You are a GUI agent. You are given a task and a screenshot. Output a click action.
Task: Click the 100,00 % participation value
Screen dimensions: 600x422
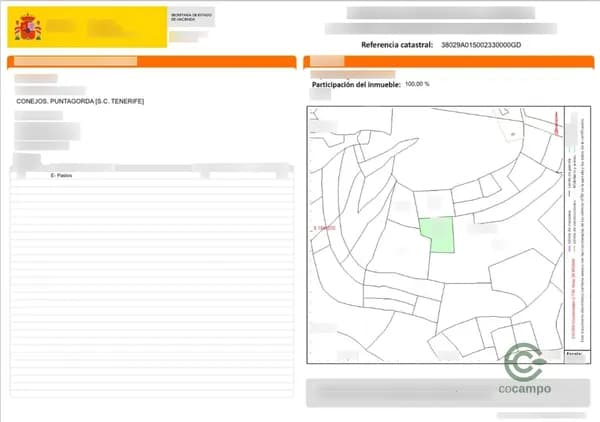coord(417,85)
